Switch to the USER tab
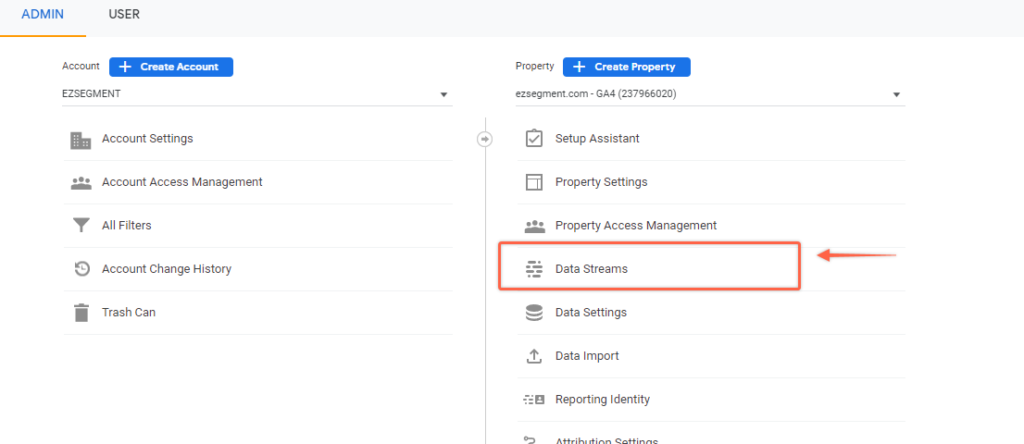 coord(124,14)
